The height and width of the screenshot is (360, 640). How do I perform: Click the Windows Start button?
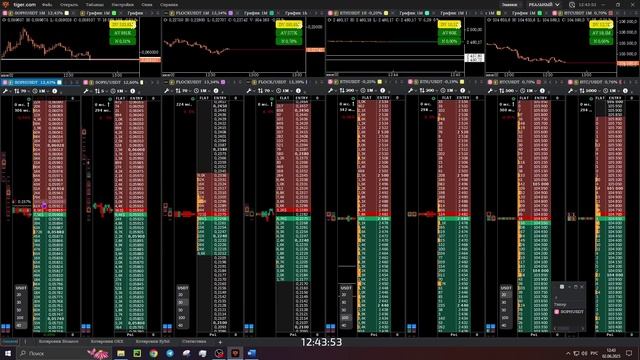click(x=7, y=353)
